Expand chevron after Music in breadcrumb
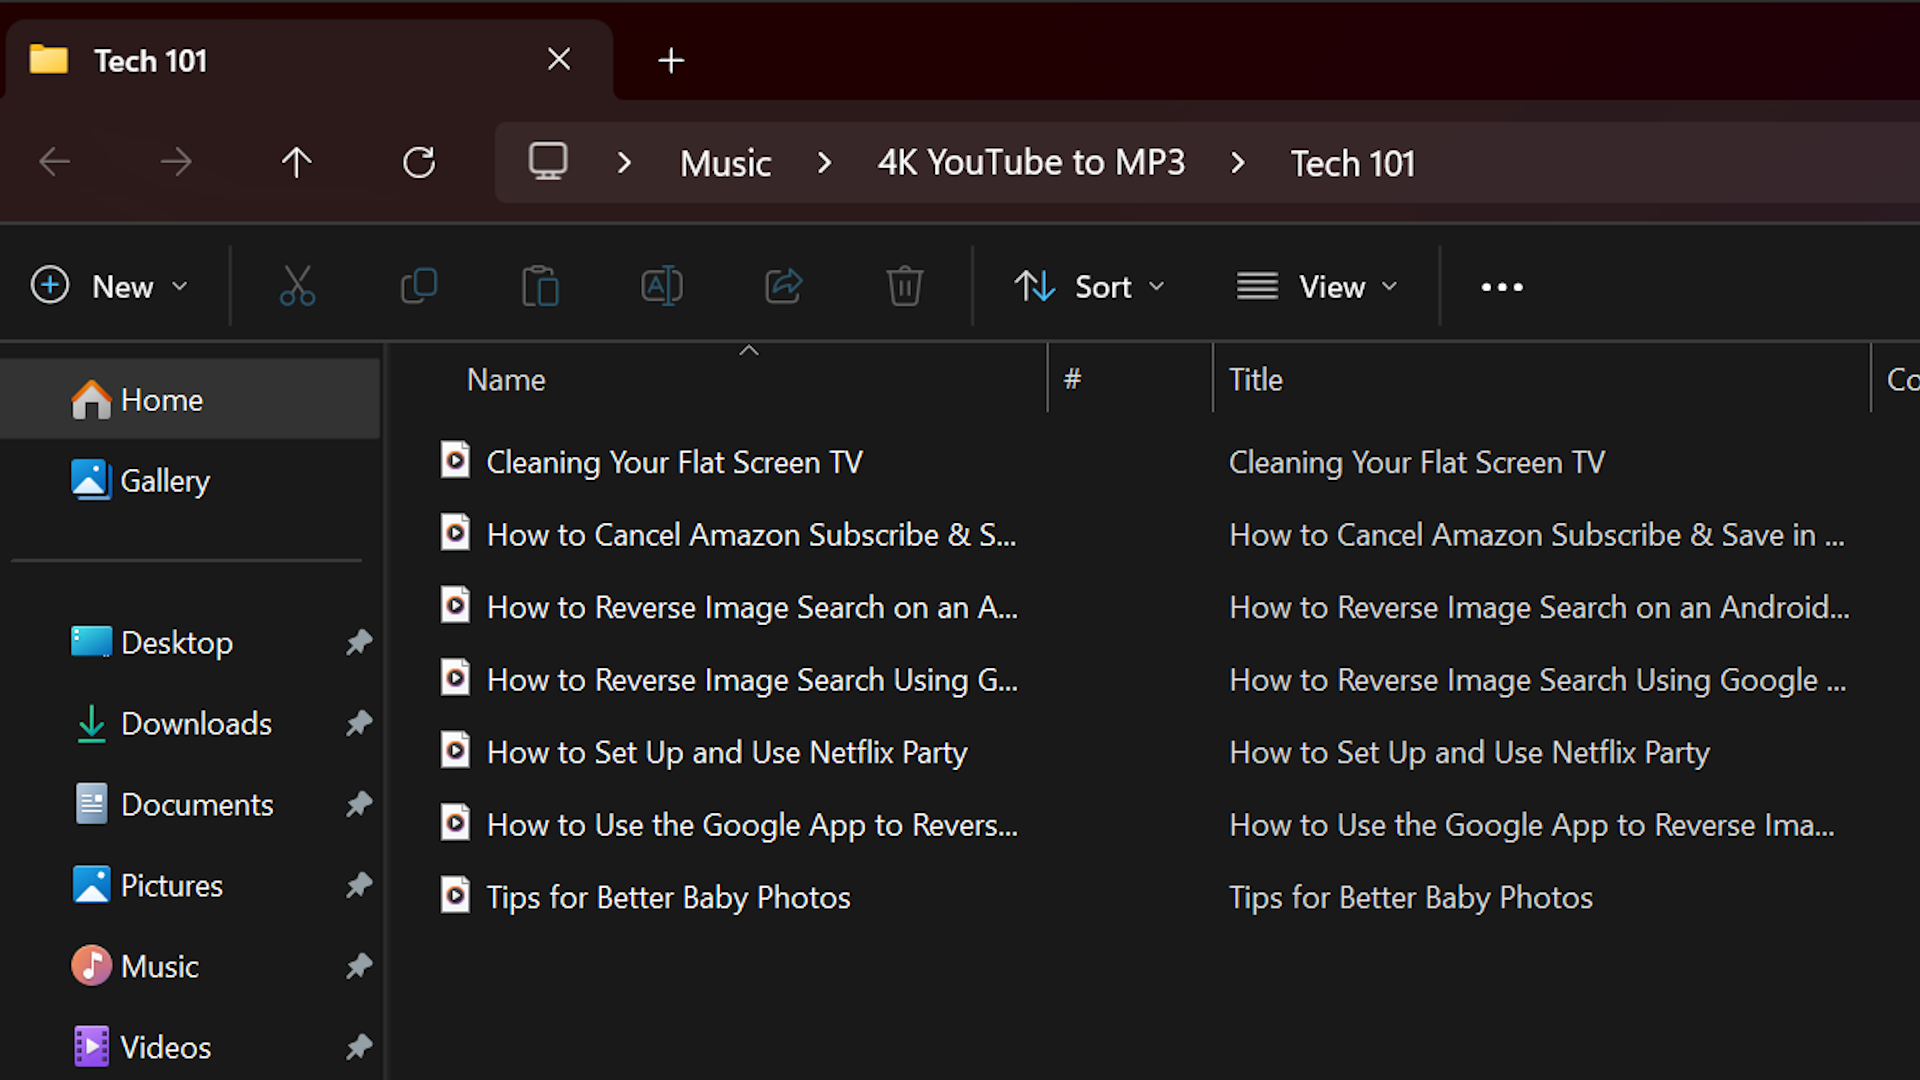Viewport: 1920px width, 1080px height. (824, 162)
